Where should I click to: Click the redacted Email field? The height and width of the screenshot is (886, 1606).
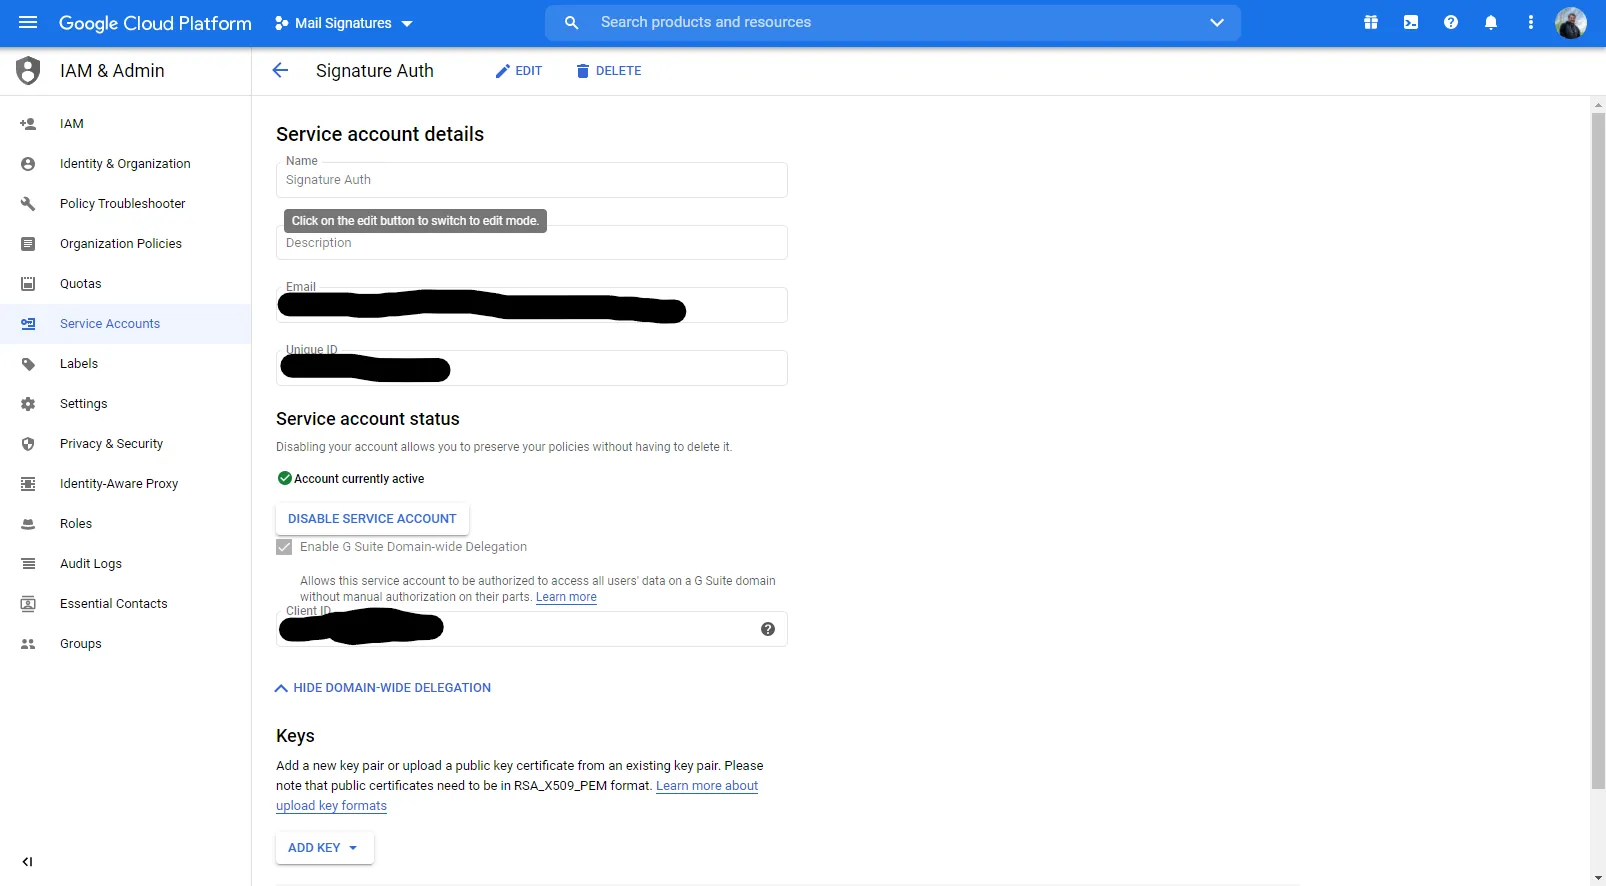click(x=532, y=305)
